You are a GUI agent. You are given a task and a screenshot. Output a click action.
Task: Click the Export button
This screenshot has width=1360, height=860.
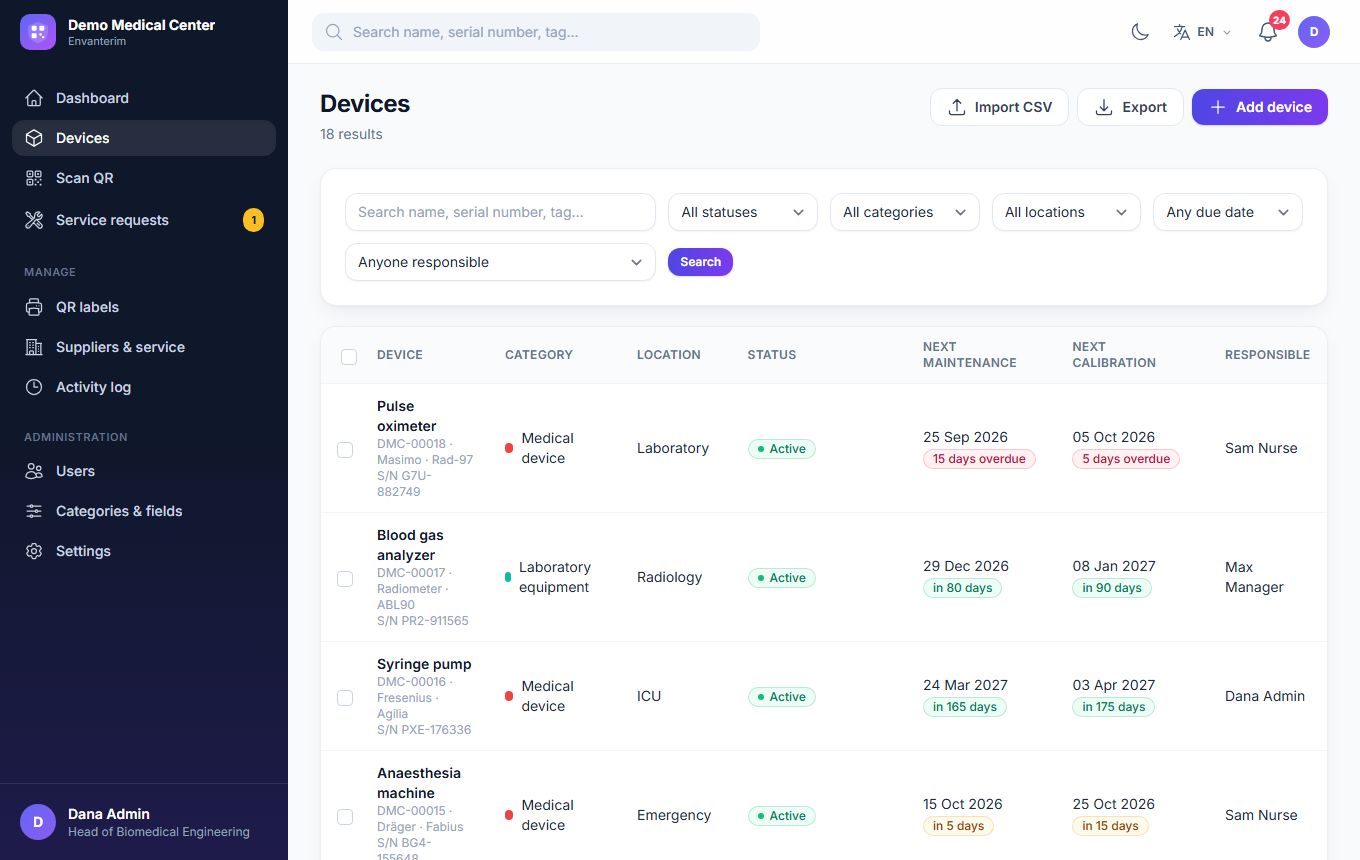(1130, 107)
